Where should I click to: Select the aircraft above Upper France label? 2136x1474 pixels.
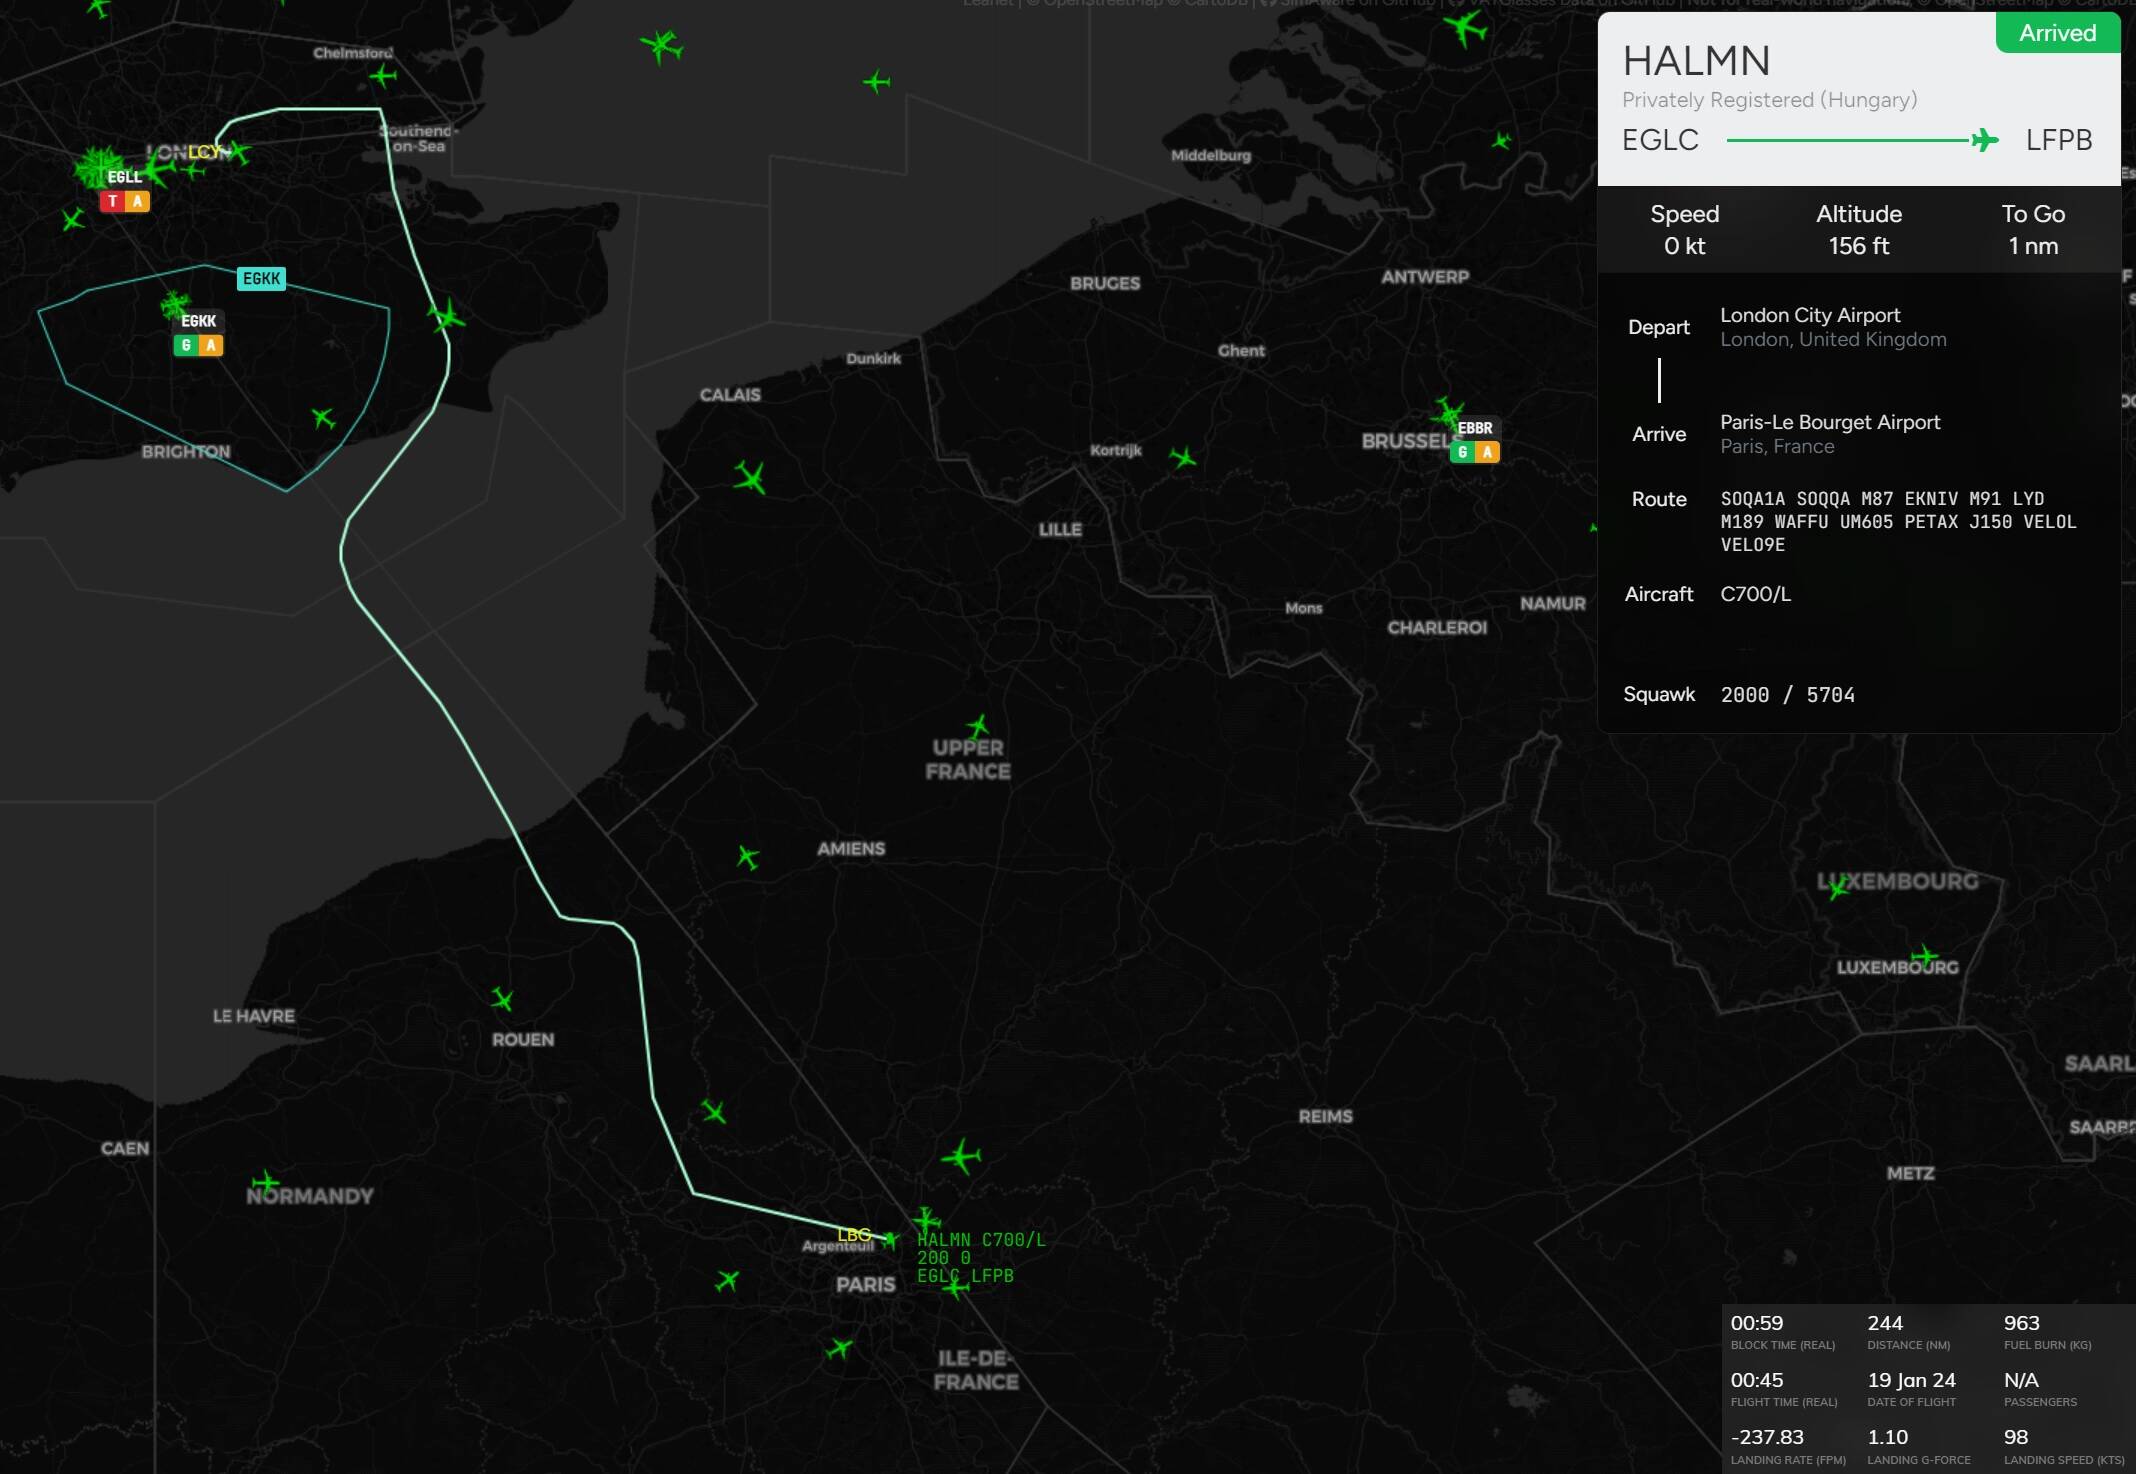(978, 725)
